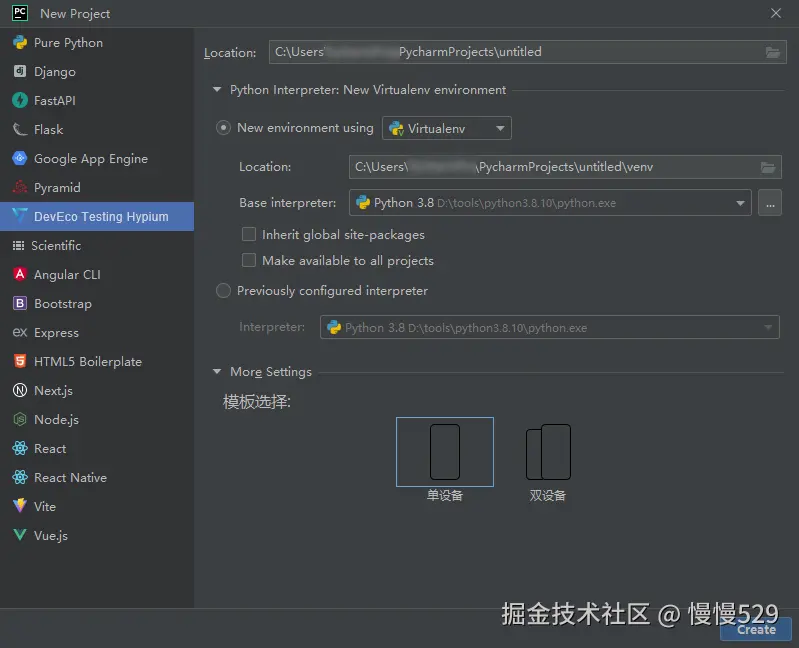Collapse the More Settings section

pyautogui.click(x=217, y=371)
